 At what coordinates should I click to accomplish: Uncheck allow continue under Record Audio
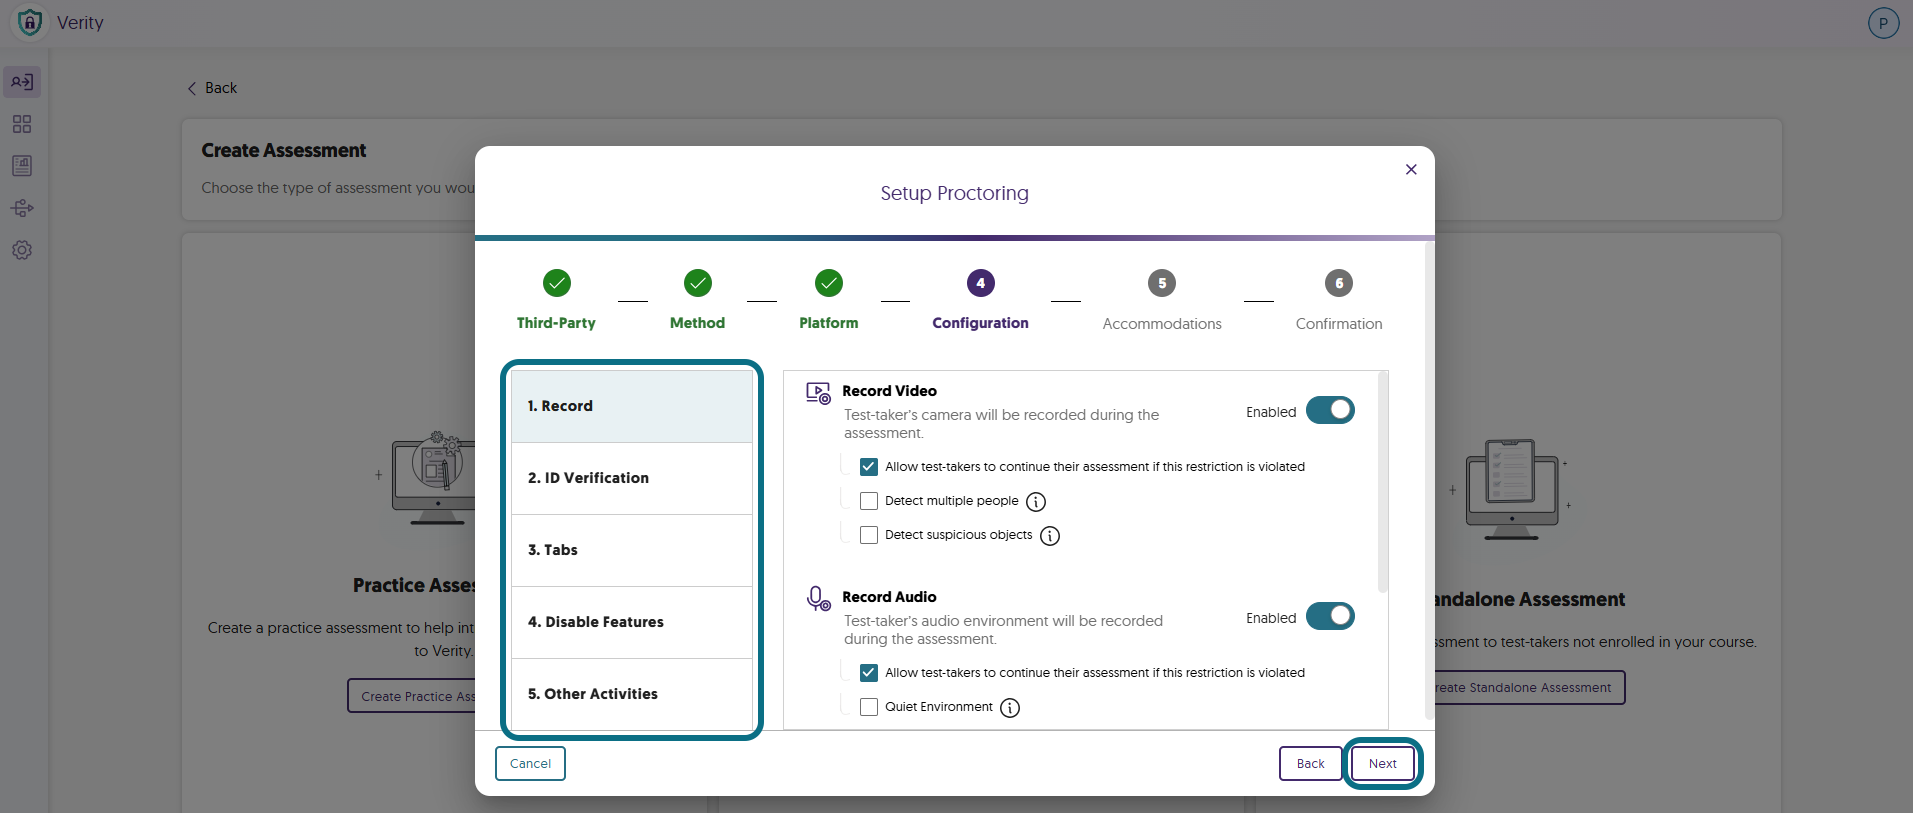pyautogui.click(x=869, y=673)
